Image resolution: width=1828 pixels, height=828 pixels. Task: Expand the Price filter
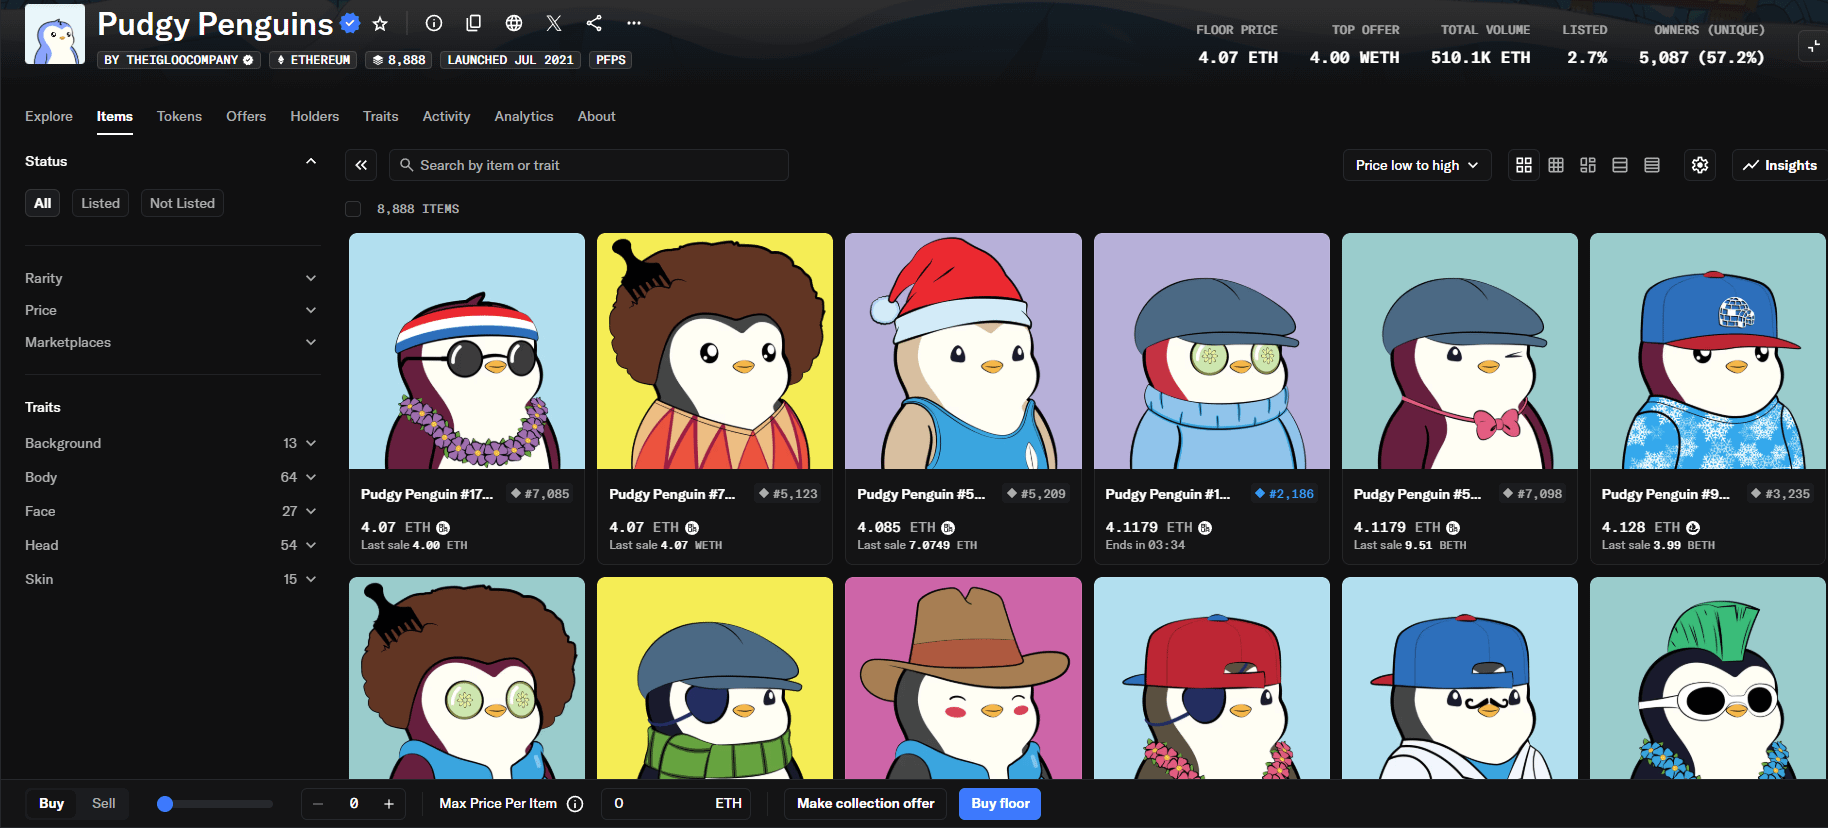pos(172,310)
